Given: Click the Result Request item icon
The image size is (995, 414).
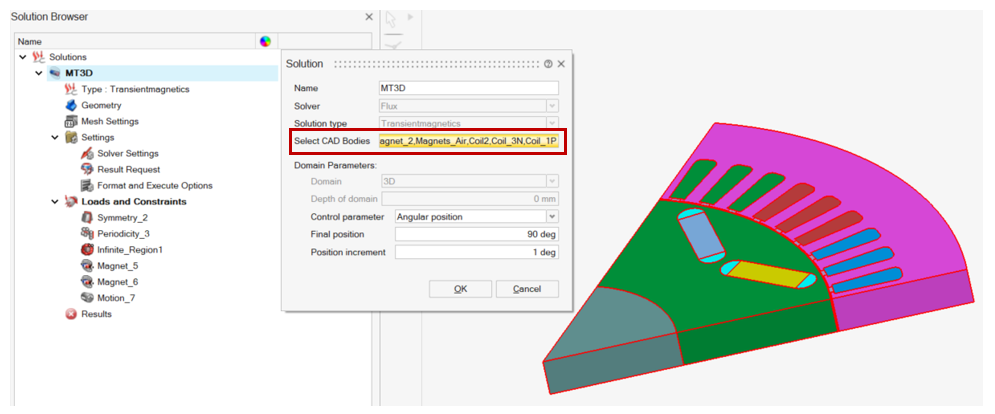Looking at the screenshot, I should [87, 169].
